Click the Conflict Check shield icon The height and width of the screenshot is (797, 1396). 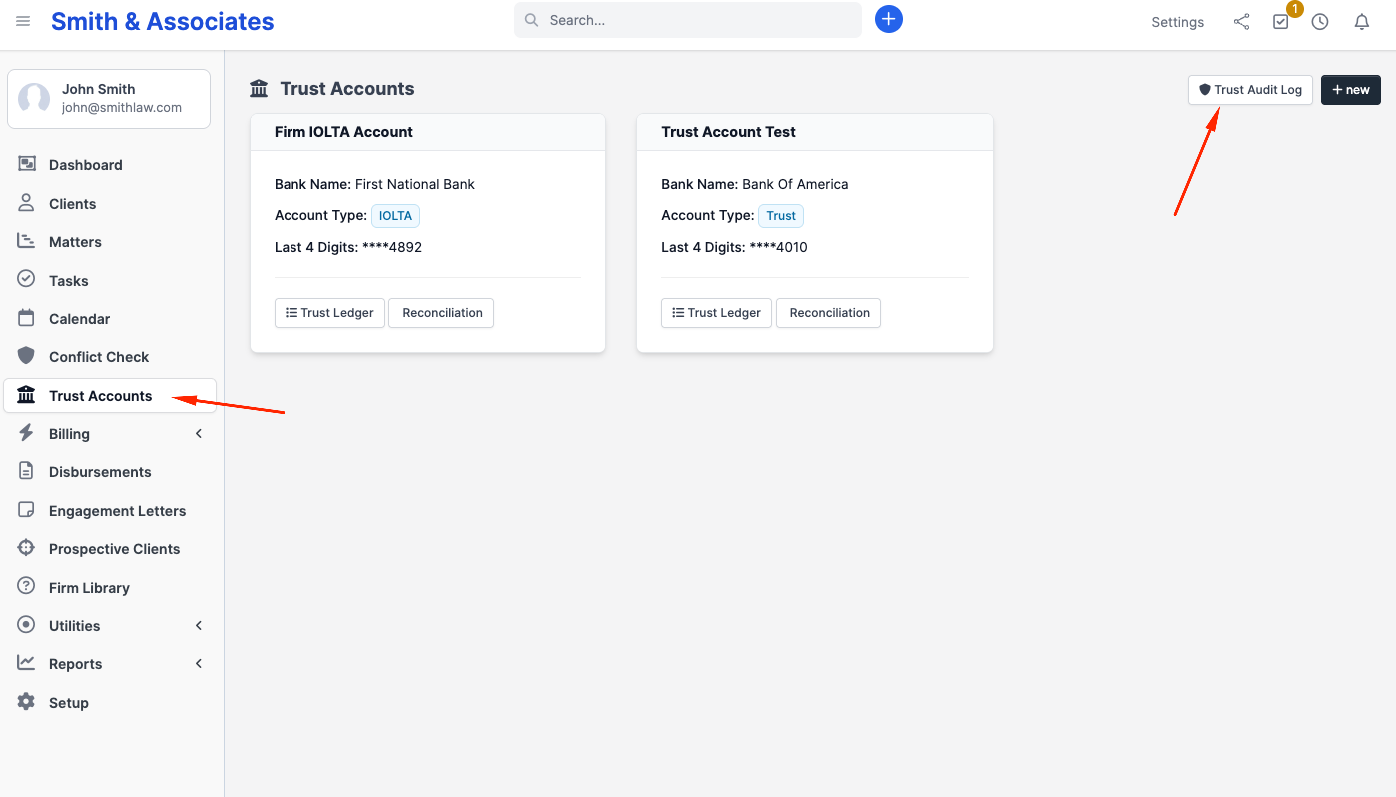pyautogui.click(x=27, y=356)
